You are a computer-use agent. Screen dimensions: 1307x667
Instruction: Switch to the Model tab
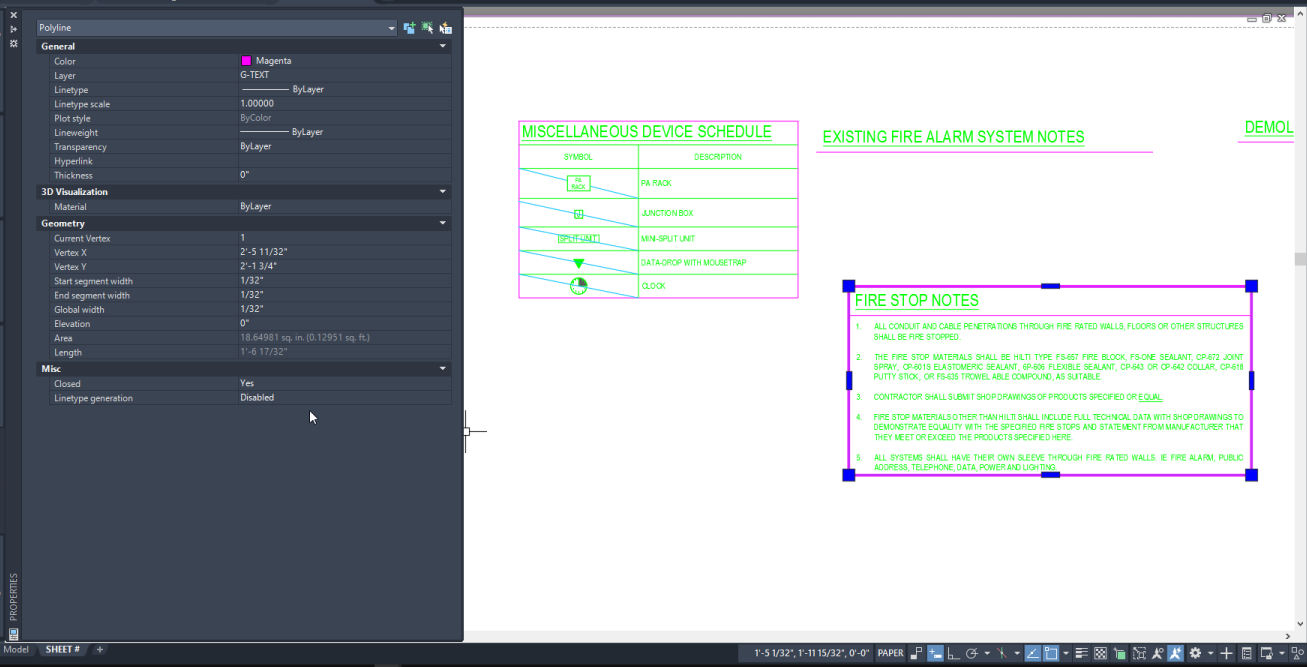[15, 649]
